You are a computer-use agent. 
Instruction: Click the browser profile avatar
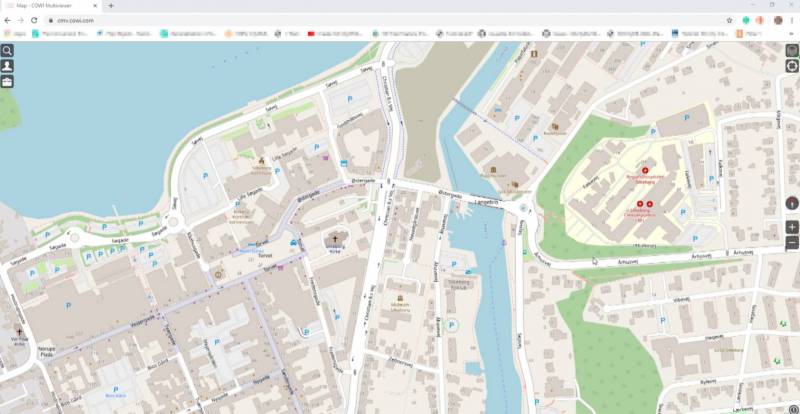(x=777, y=20)
